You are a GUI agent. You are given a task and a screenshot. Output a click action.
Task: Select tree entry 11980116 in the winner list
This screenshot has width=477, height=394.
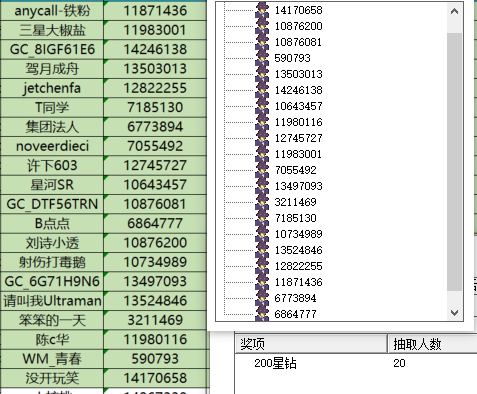298,122
